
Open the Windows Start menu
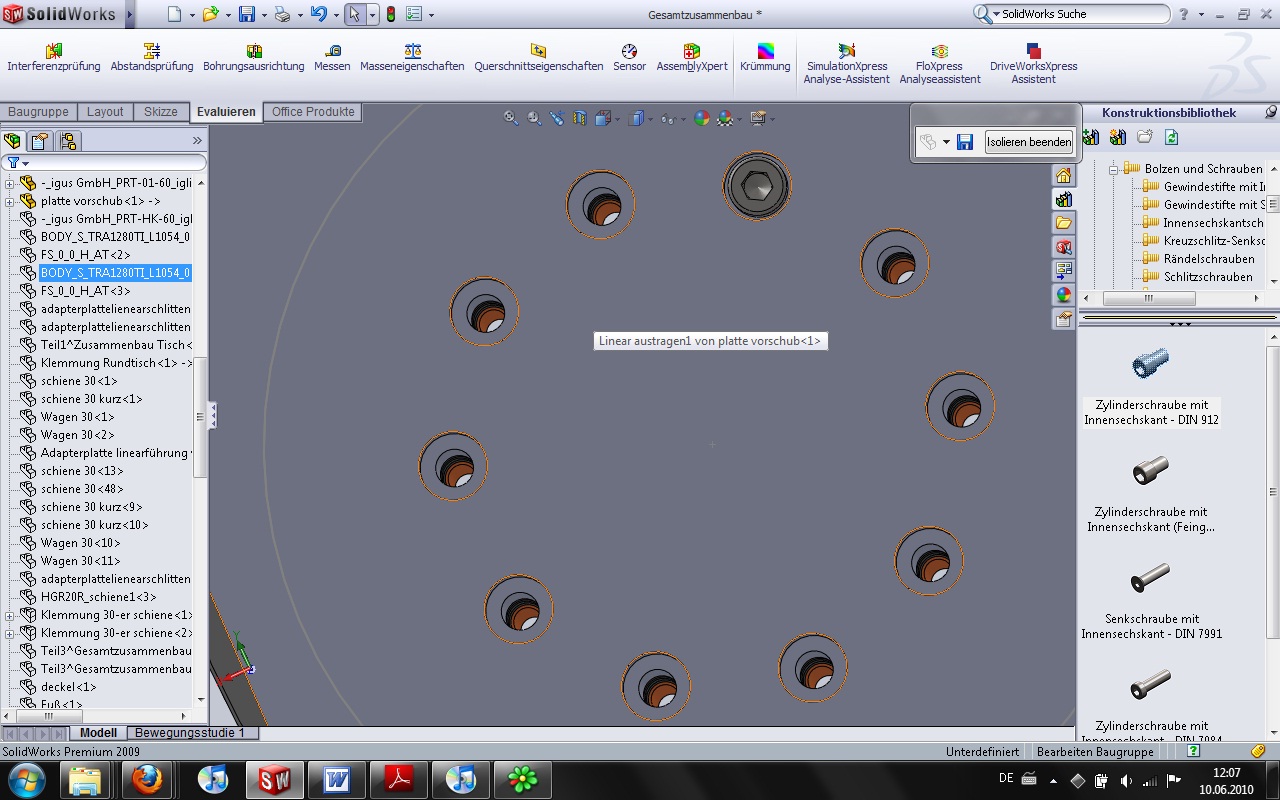coord(25,779)
